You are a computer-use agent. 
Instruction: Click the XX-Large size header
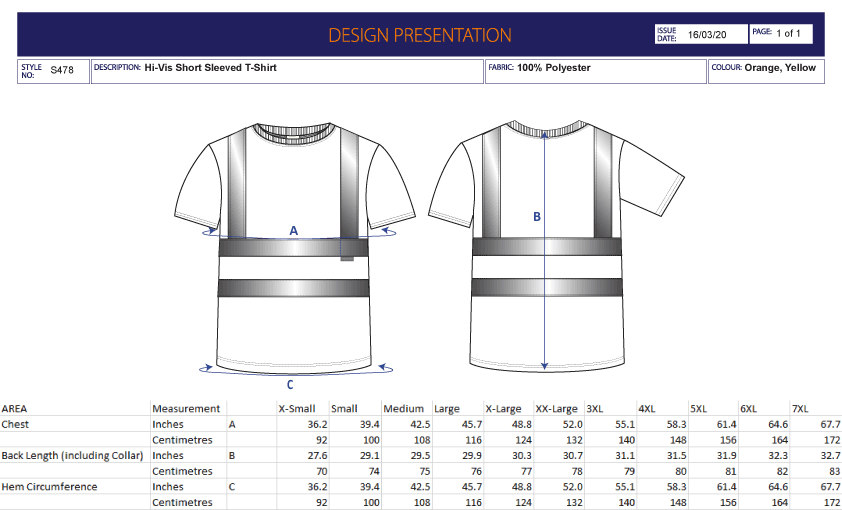click(556, 409)
